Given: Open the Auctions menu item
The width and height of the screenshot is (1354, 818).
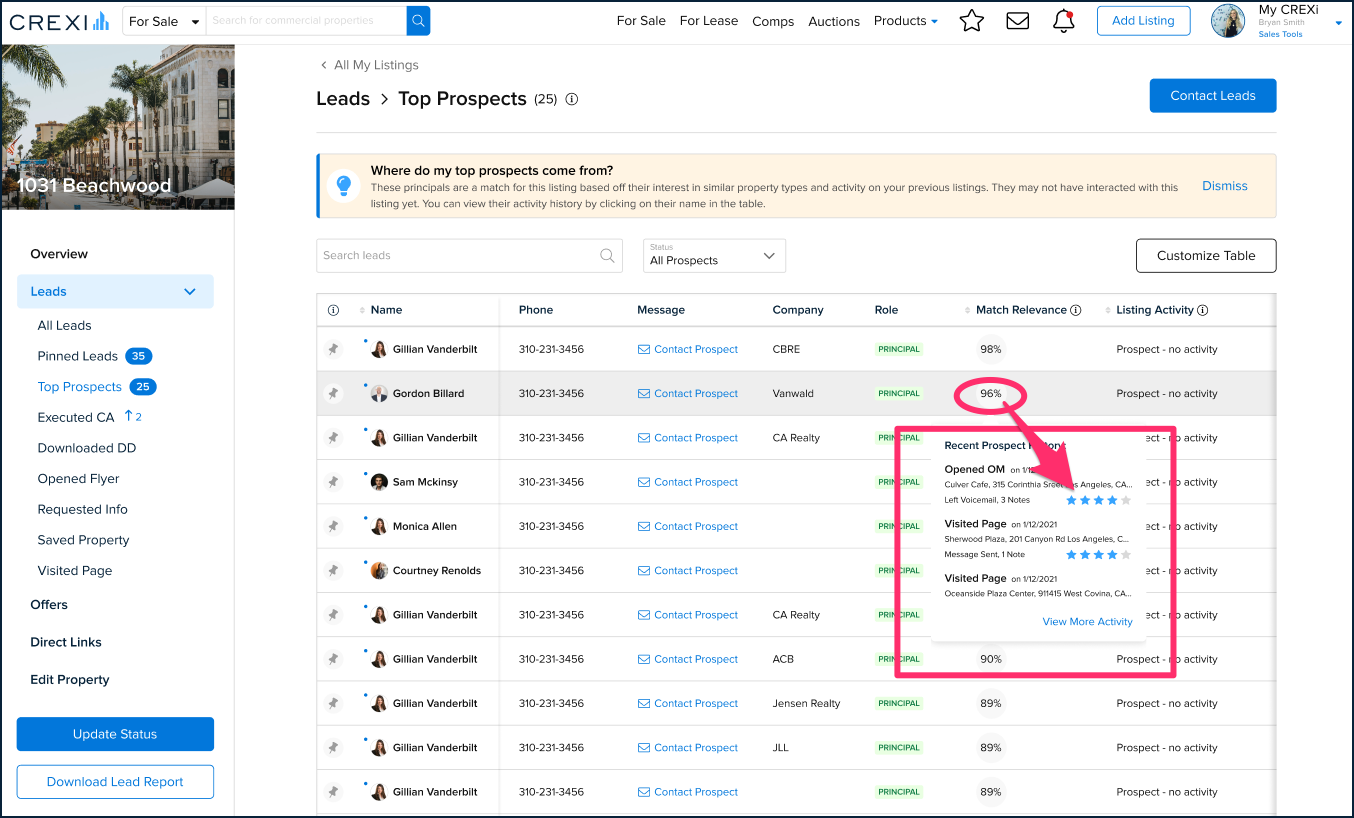Looking at the screenshot, I should [834, 20].
